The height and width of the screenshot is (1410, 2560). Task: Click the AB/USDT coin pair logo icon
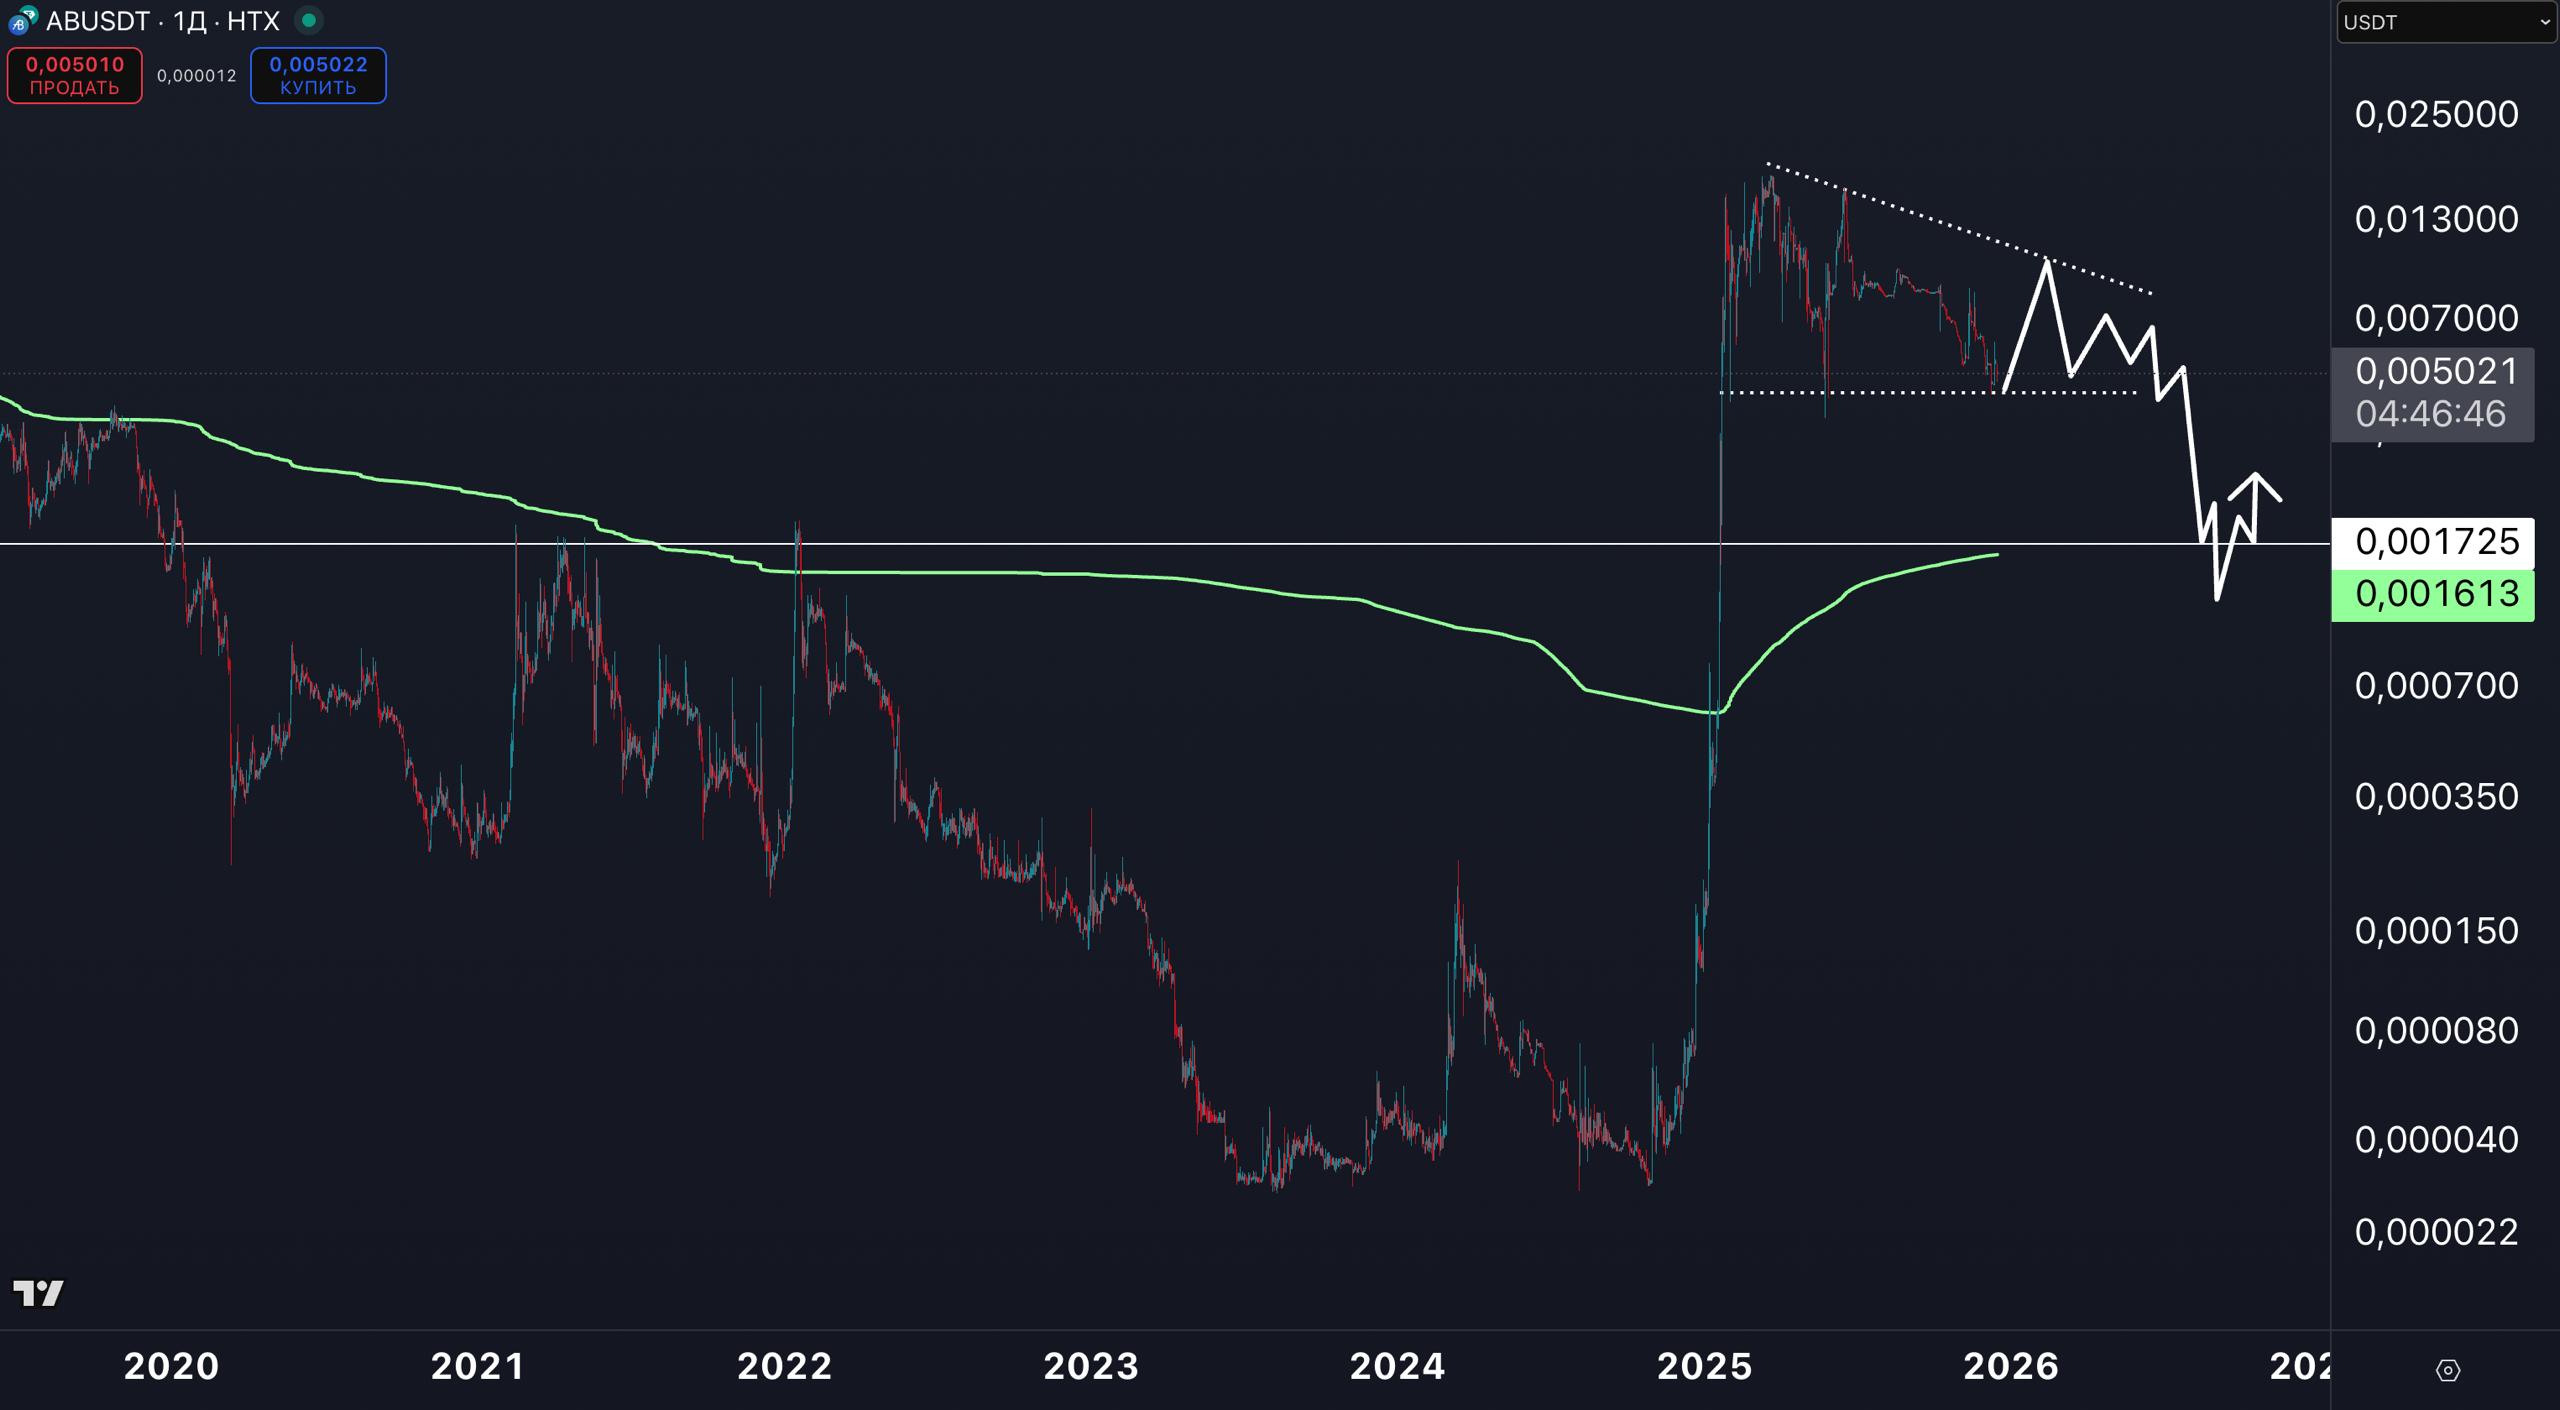(22, 20)
